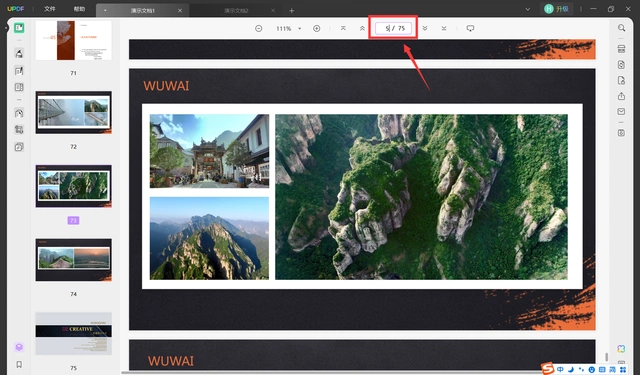Add a new tab with plus button
Viewport: 640px width, 375px height.
point(291,11)
